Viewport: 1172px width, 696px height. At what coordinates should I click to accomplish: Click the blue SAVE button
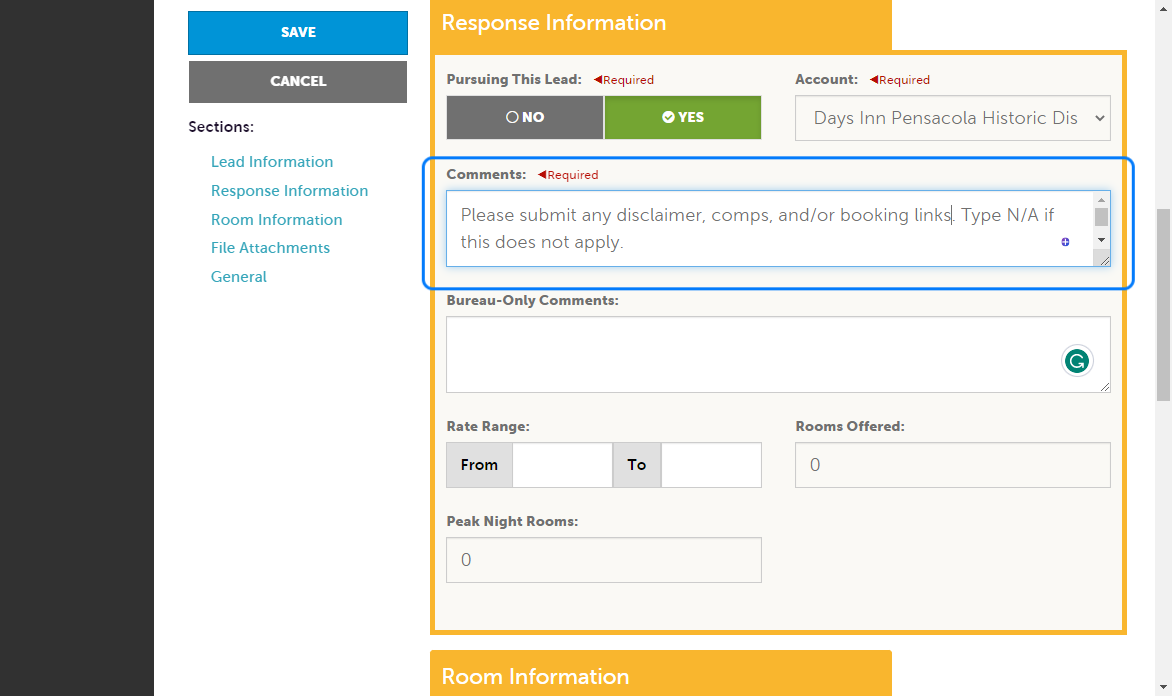coord(298,33)
